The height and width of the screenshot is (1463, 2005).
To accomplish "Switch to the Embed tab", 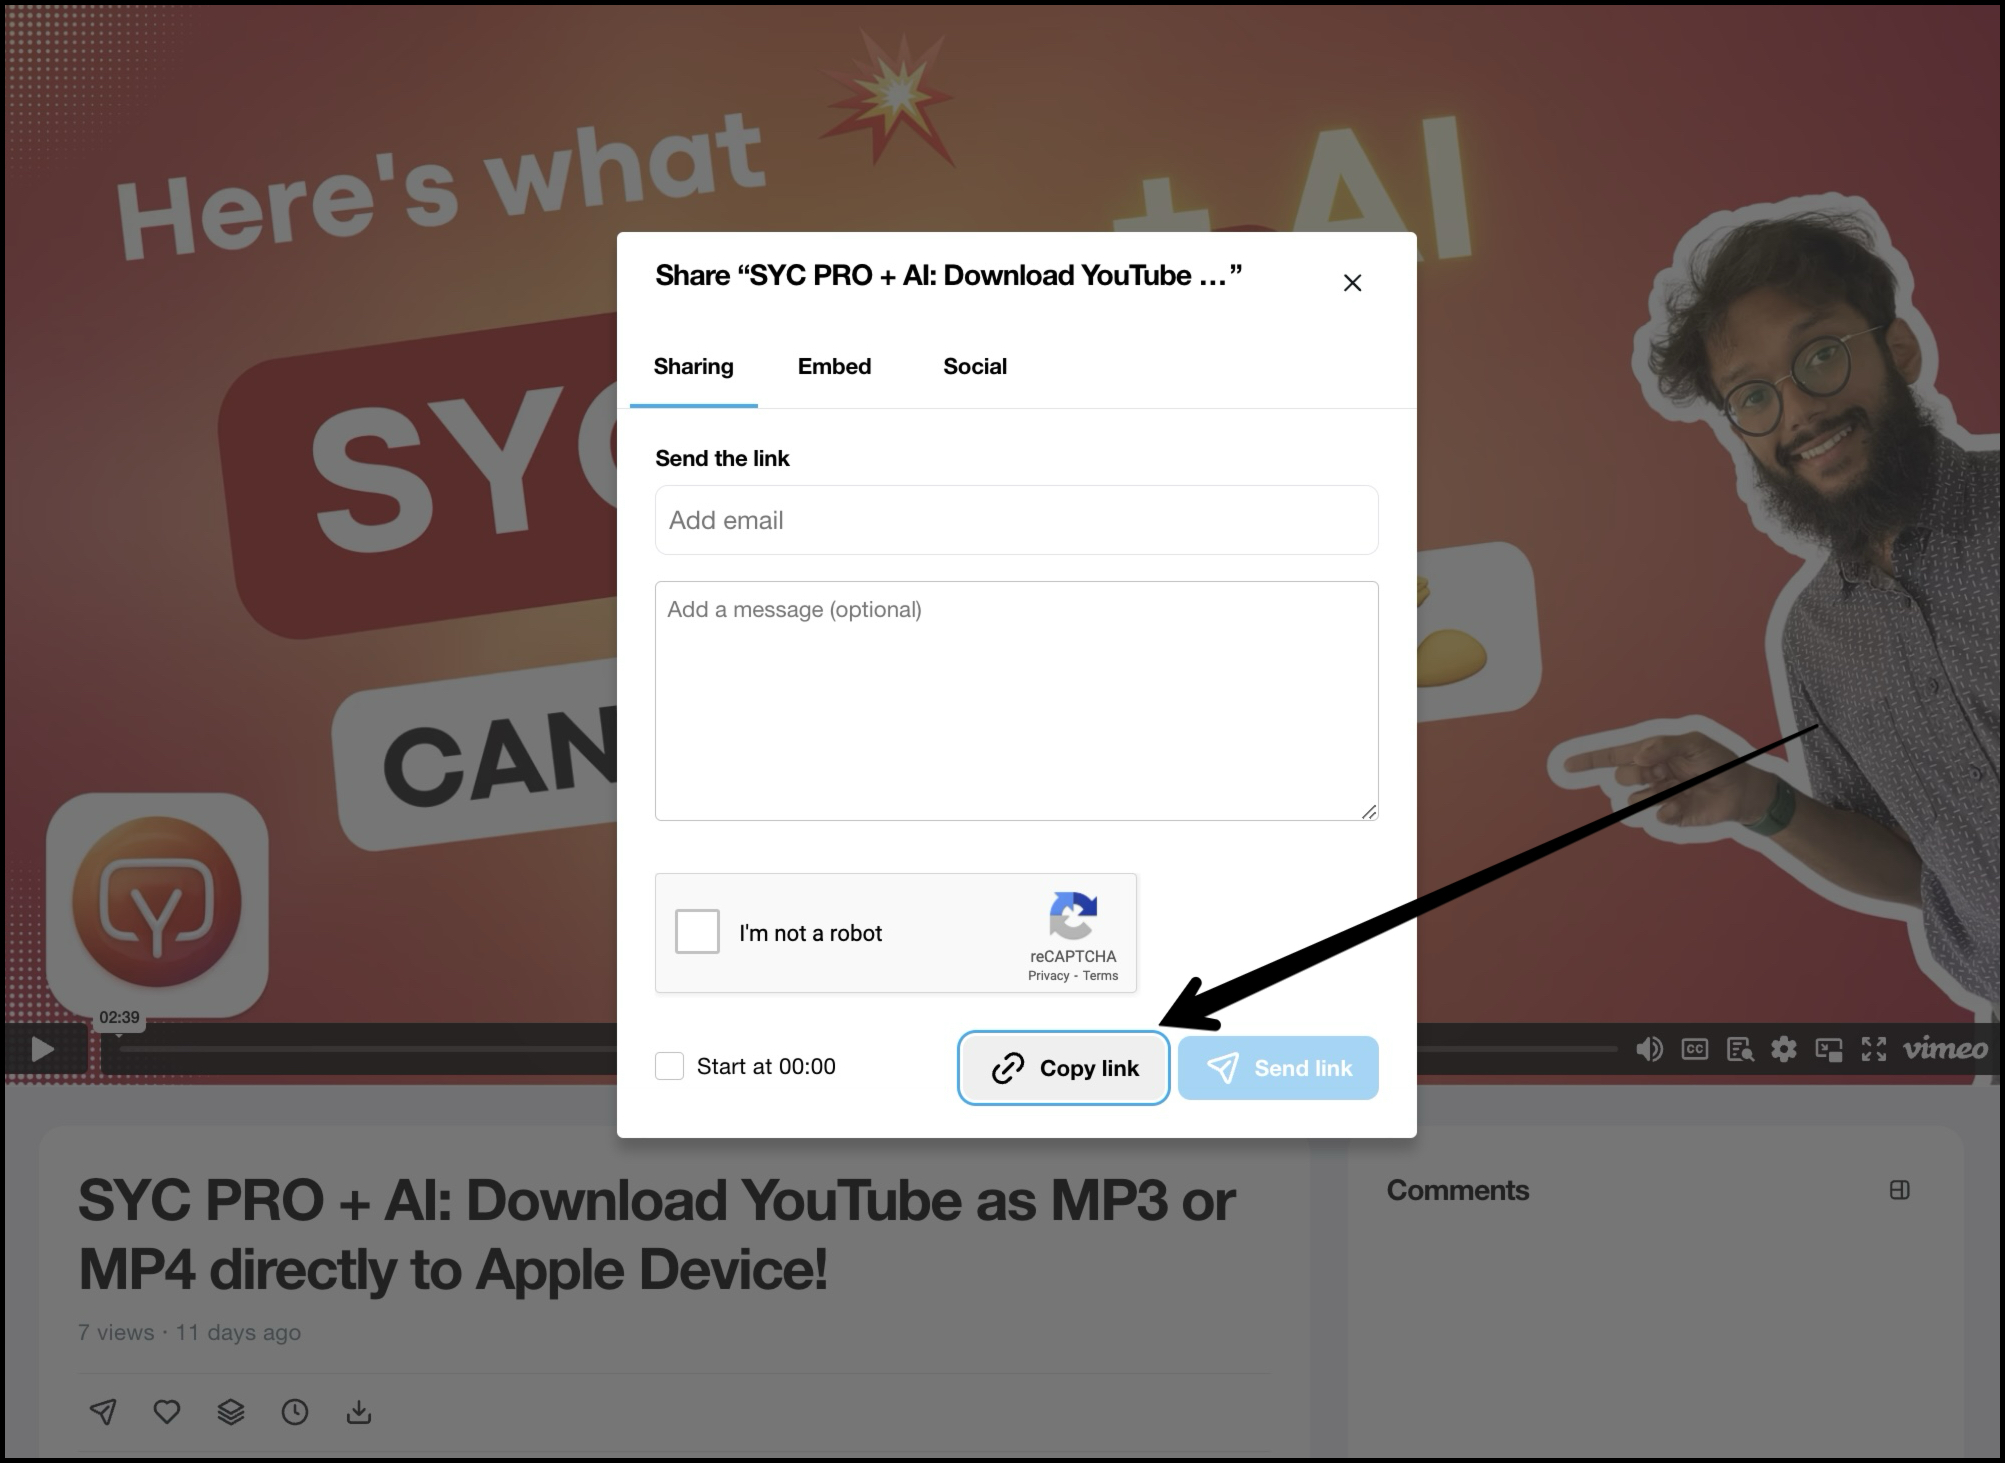I will (x=834, y=366).
